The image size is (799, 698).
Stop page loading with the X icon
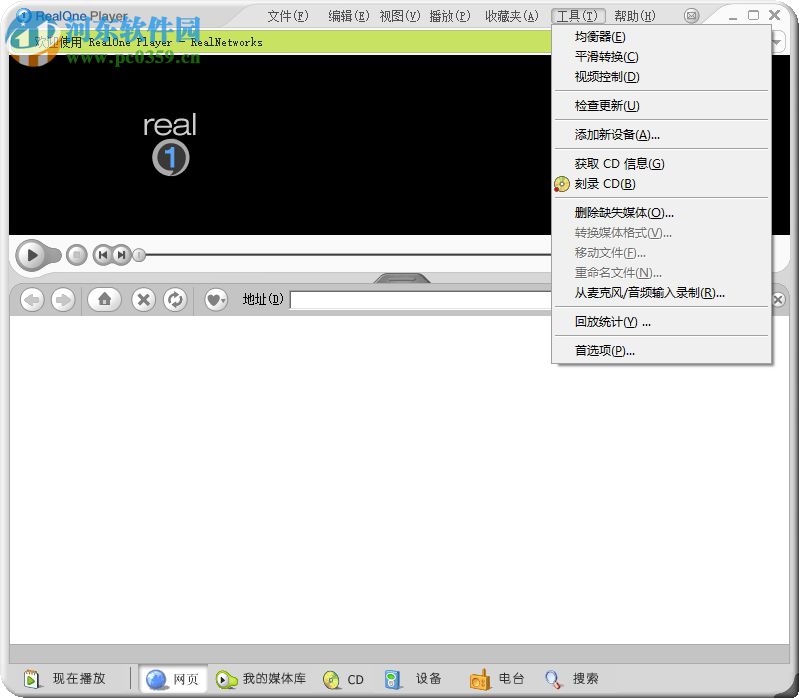[x=144, y=300]
